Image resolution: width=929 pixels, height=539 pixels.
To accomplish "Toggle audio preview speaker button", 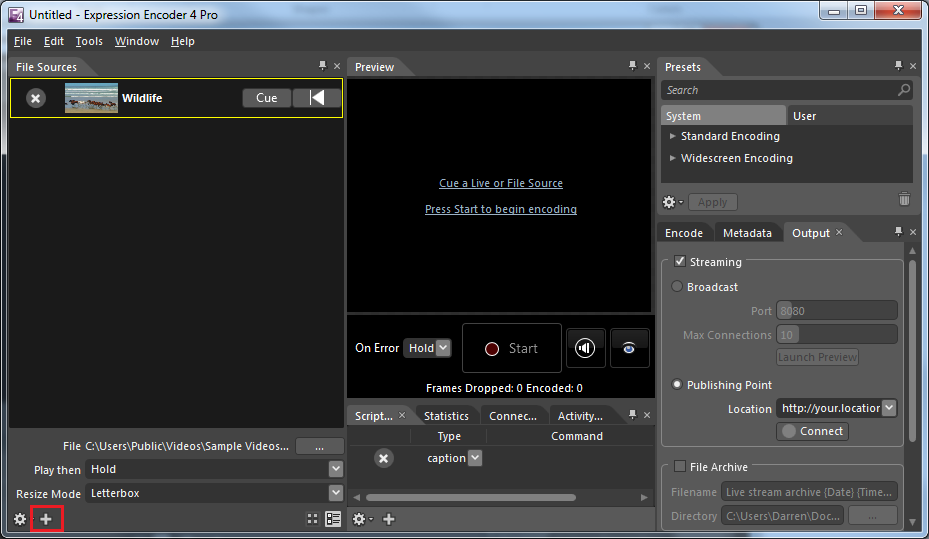I will point(585,348).
